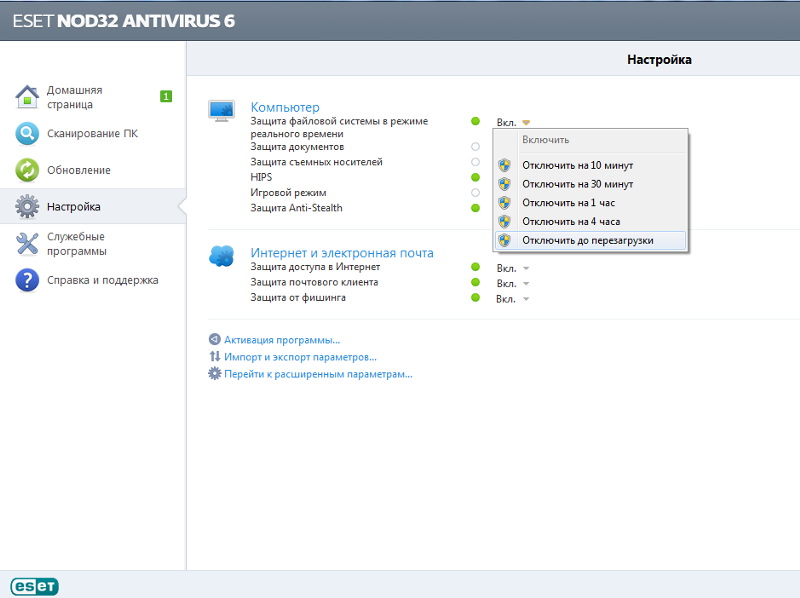Viewport: 800px width, 598px height.
Task: Click the Защита съемных носителей label
Action: (316, 162)
